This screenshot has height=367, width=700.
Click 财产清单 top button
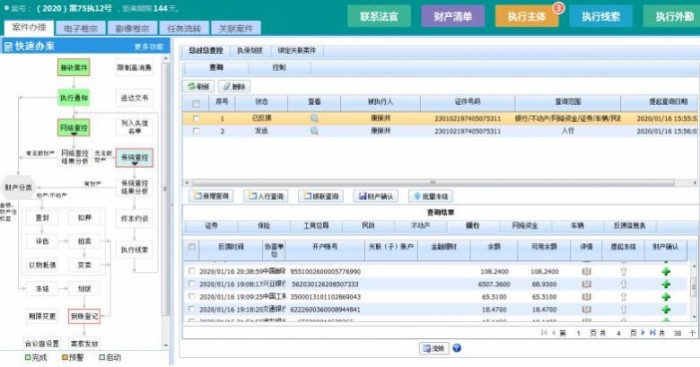pos(453,17)
